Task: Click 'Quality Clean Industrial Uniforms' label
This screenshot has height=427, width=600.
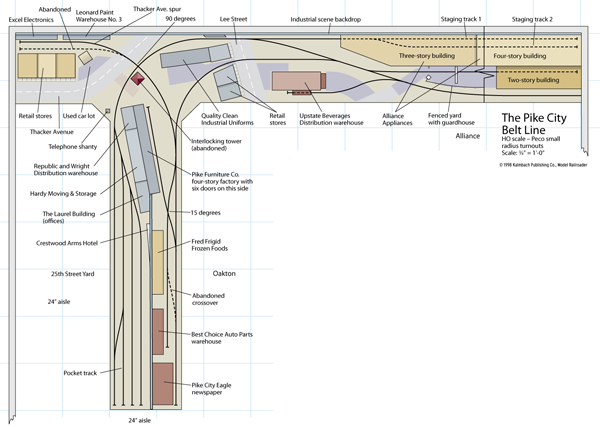Action: click(227, 119)
